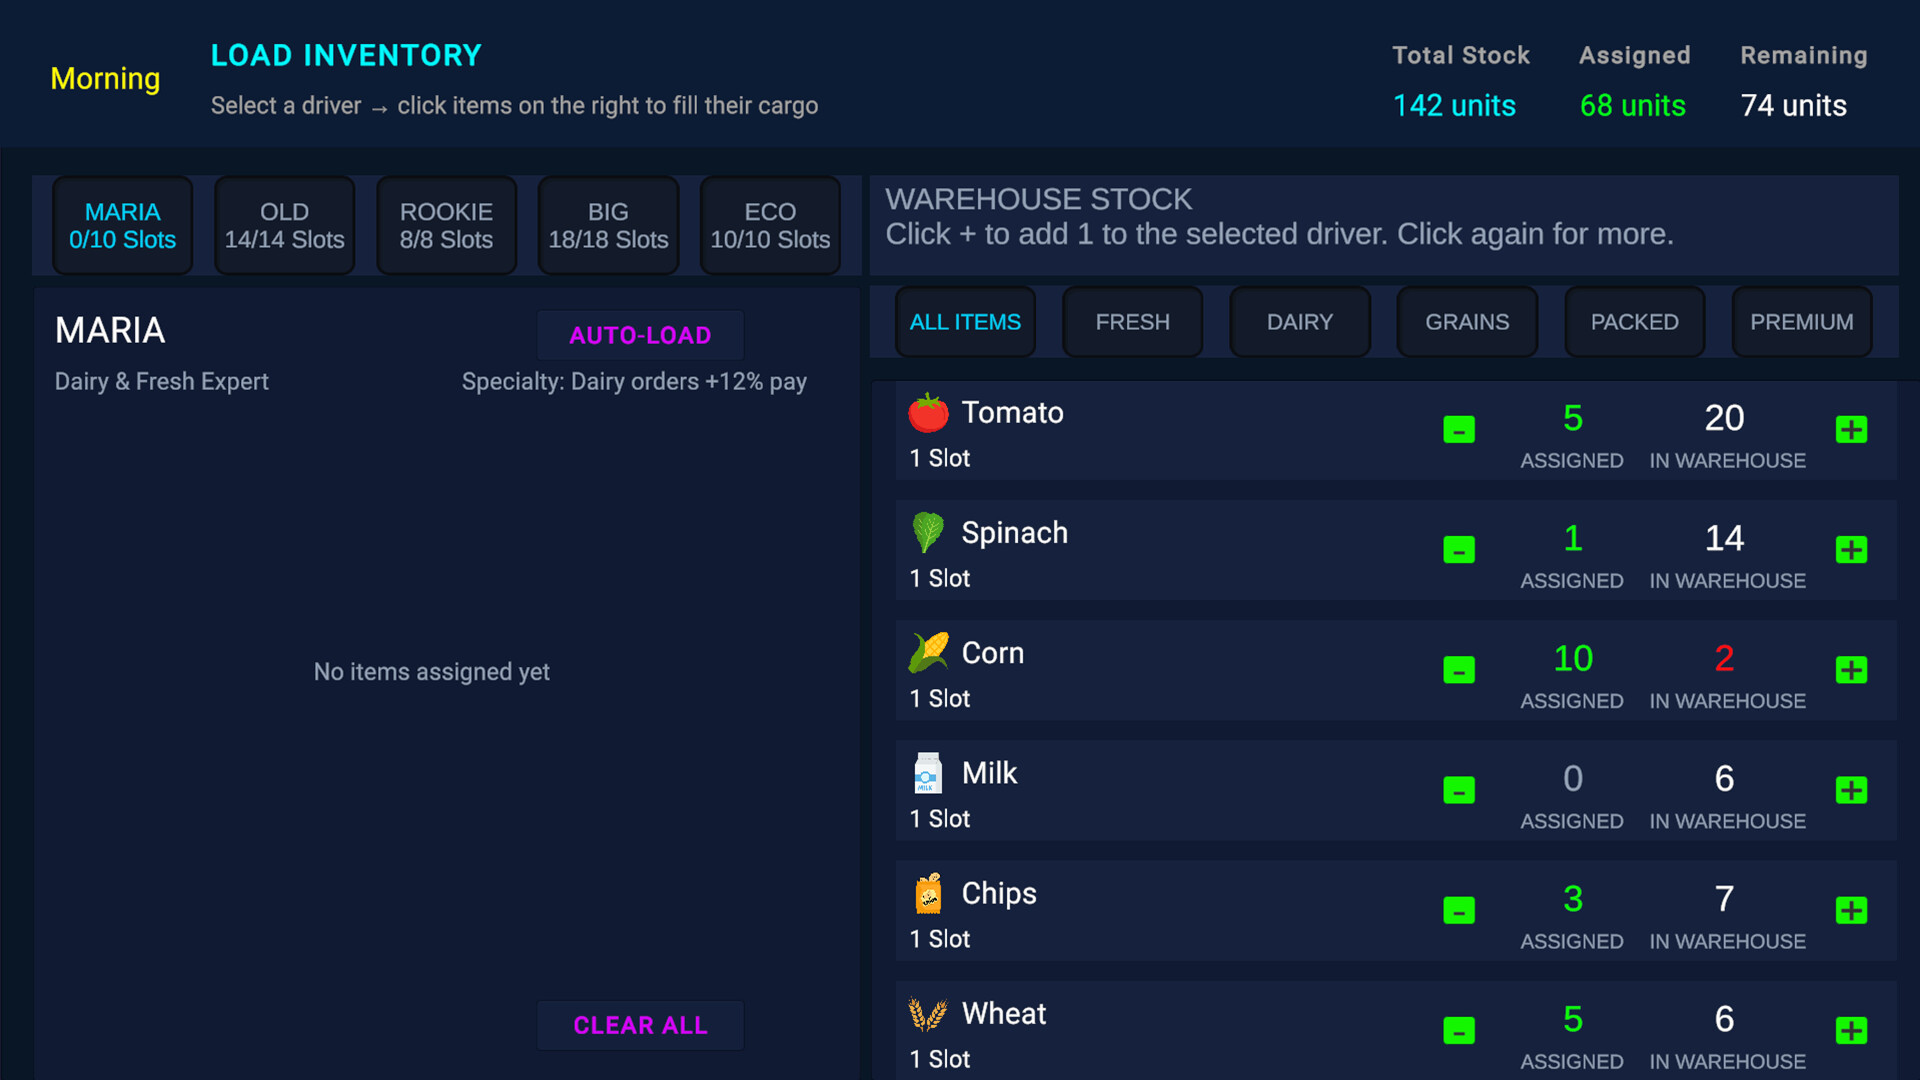Decrease Chips assignment with the minus button
This screenshot has width=1920, height=1080.
(1459, 910)
